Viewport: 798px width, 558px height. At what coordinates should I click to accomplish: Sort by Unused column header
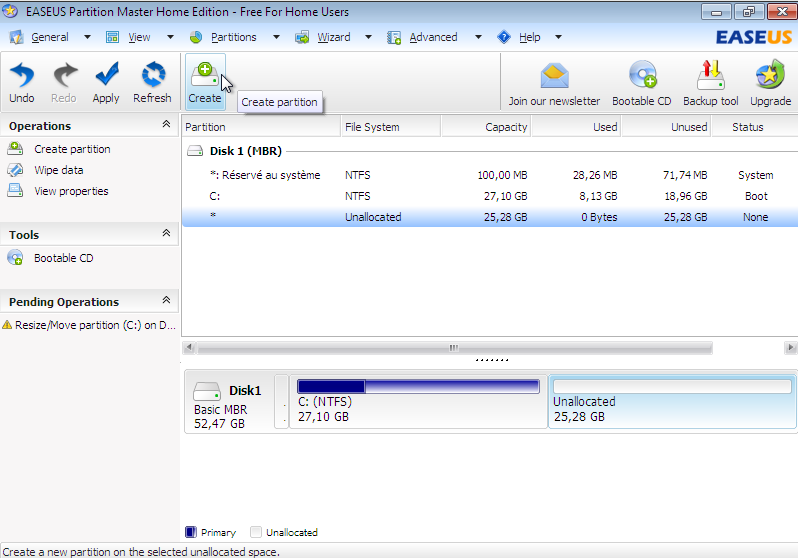pyautogui.click(x=666, y=127)
